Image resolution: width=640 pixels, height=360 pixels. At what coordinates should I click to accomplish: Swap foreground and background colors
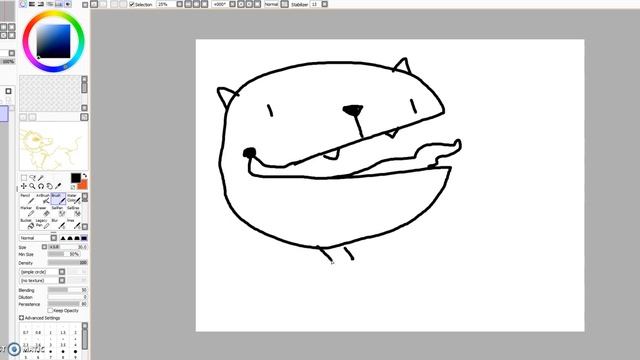point(85,176)
